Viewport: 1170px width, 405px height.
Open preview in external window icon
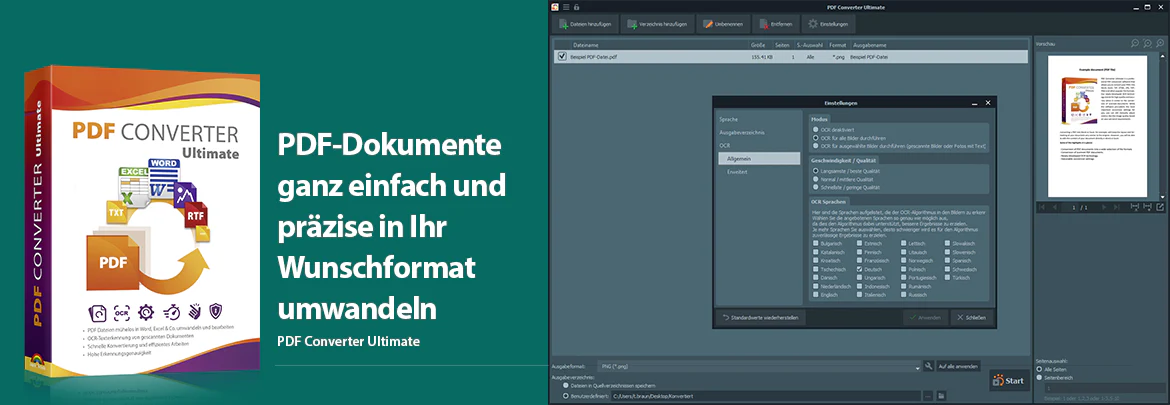1160,207
